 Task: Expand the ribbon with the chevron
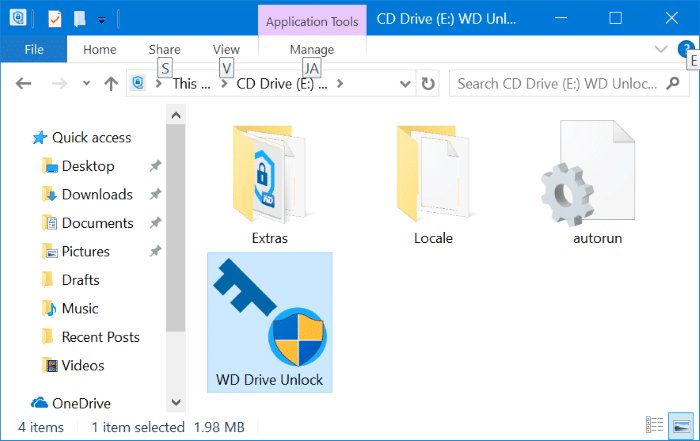click(x=661, y=49)
